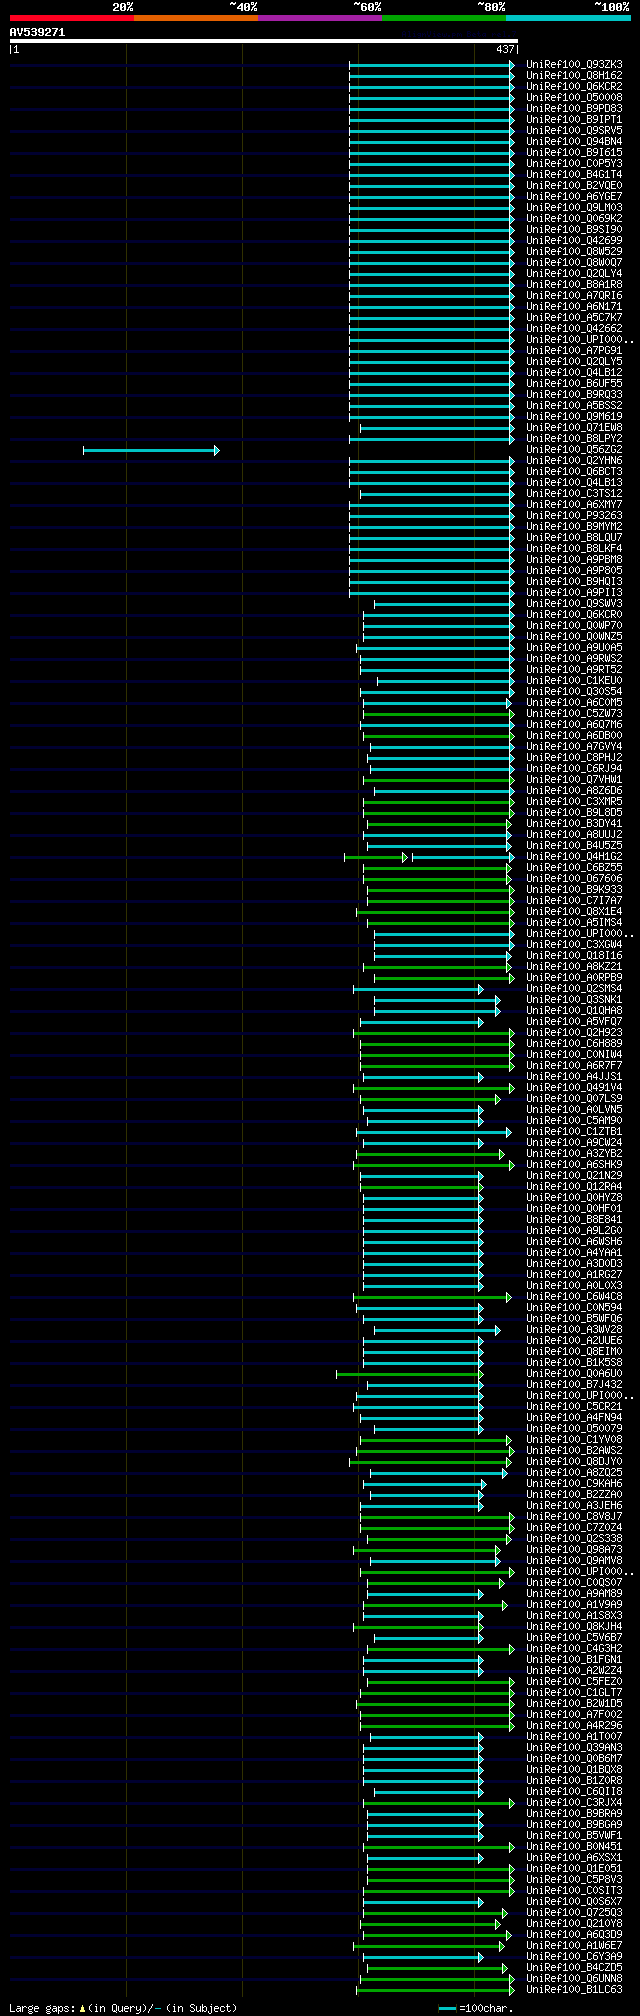Select the UniRef100_B8E841 label

pyautogui.click(x=574, y=1219)
